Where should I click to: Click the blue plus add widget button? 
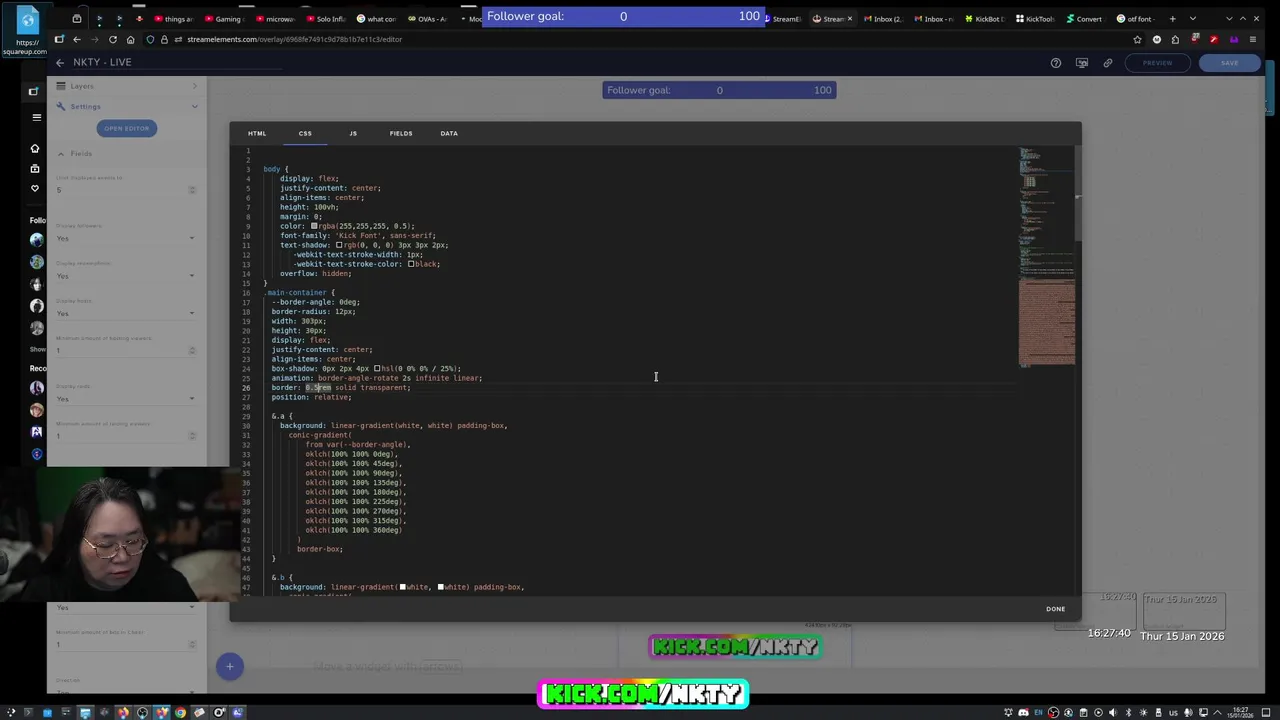point(229,666)
